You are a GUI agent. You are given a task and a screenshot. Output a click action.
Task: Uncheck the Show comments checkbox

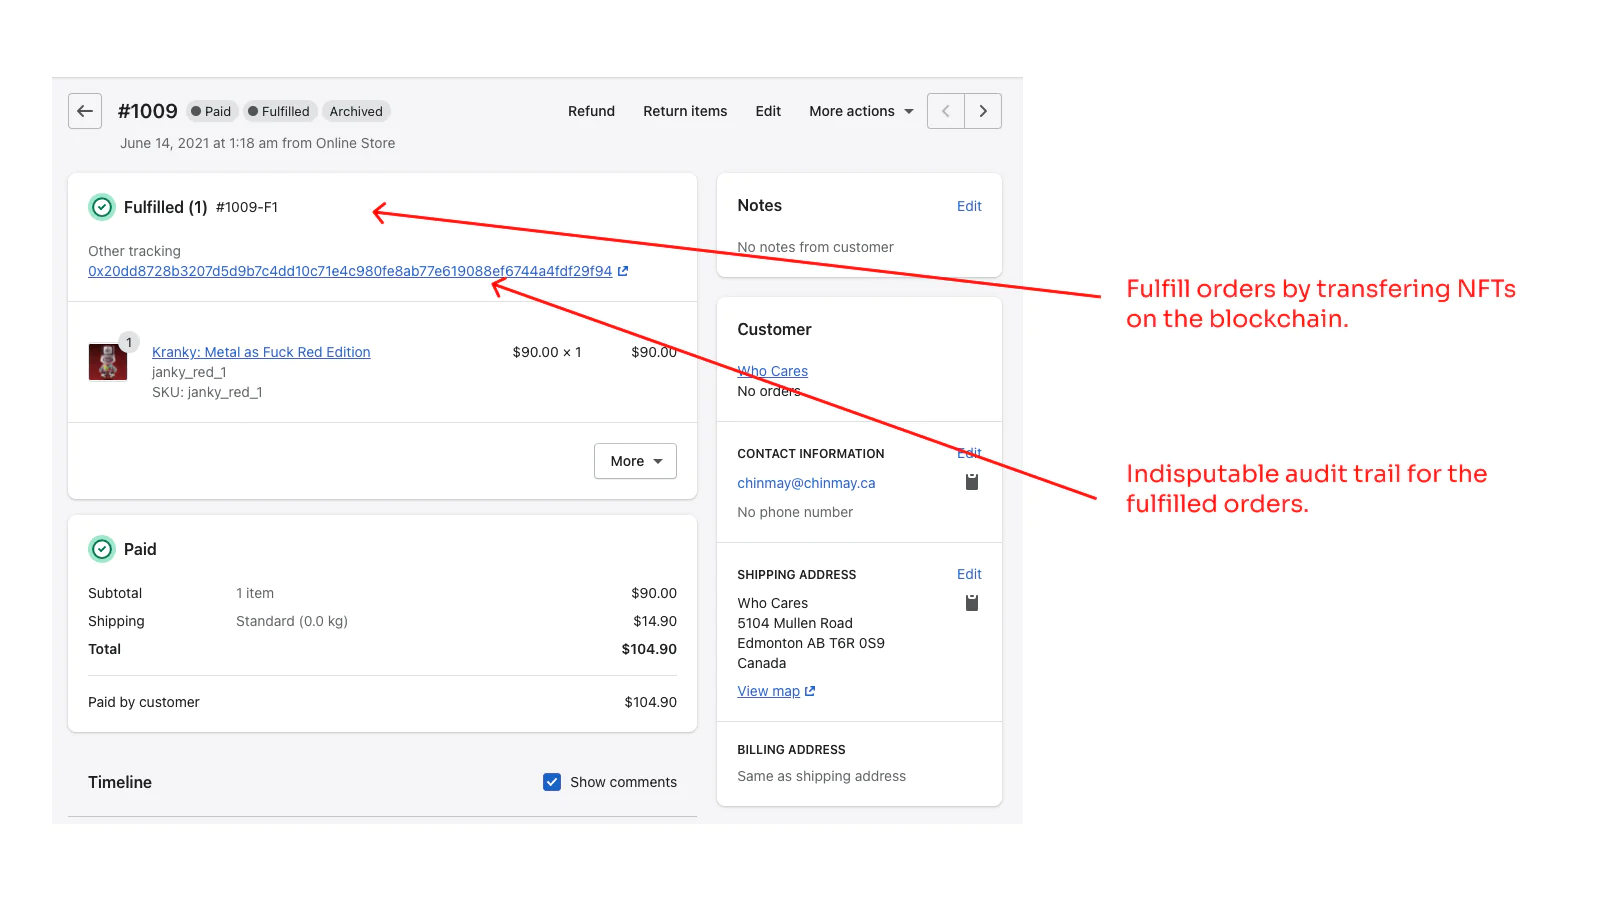point(552,782)
